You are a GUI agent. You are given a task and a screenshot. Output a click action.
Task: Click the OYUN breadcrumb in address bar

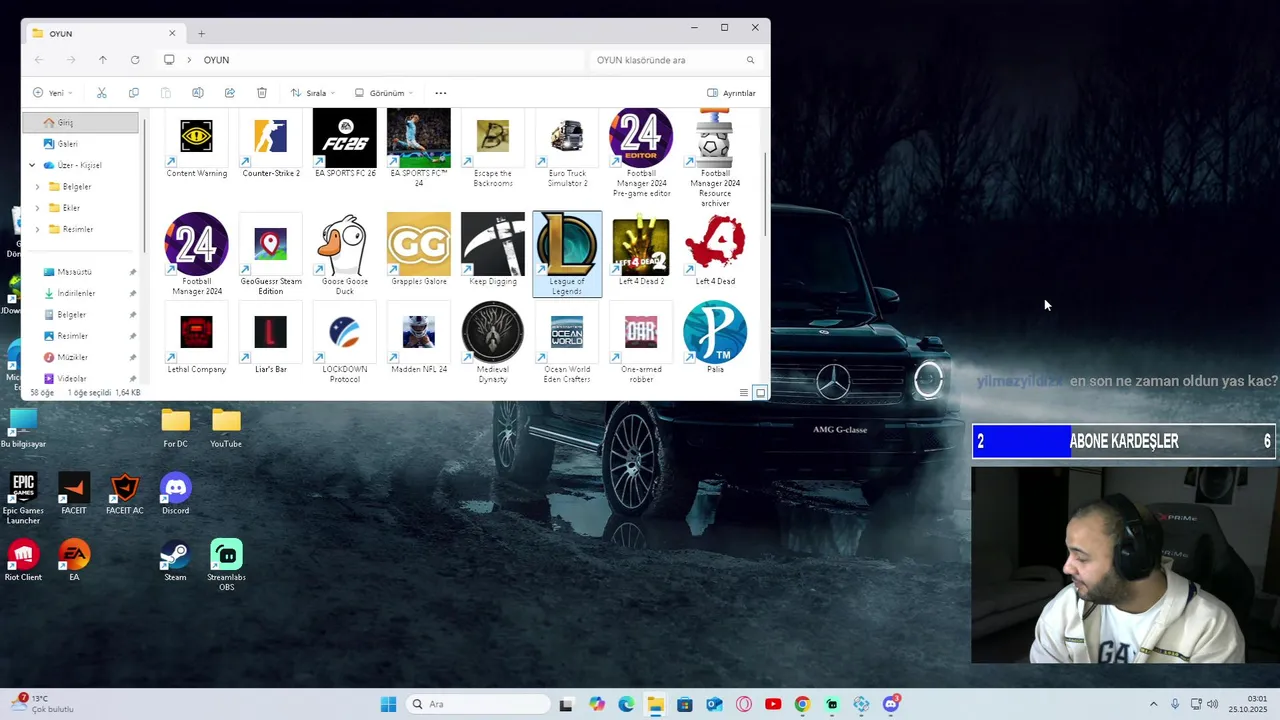[216, 60]
